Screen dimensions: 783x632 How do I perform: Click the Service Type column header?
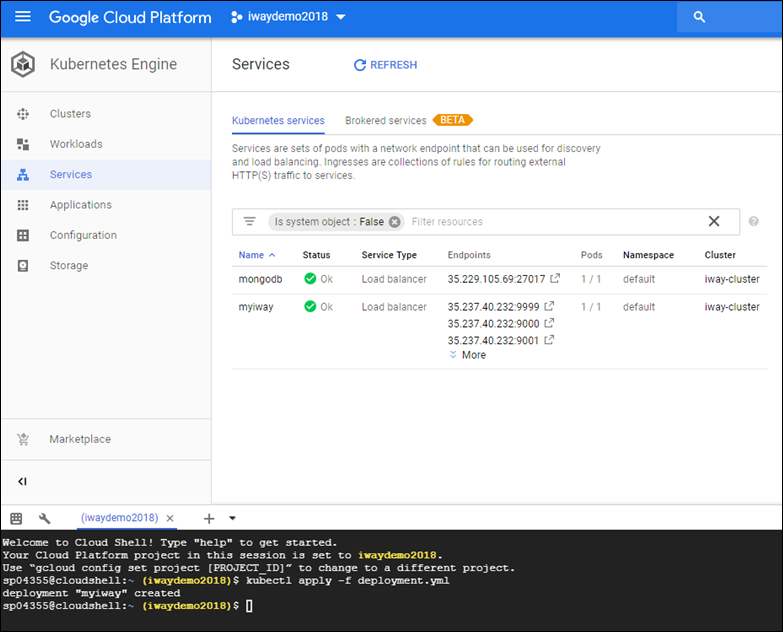[389, 255]
